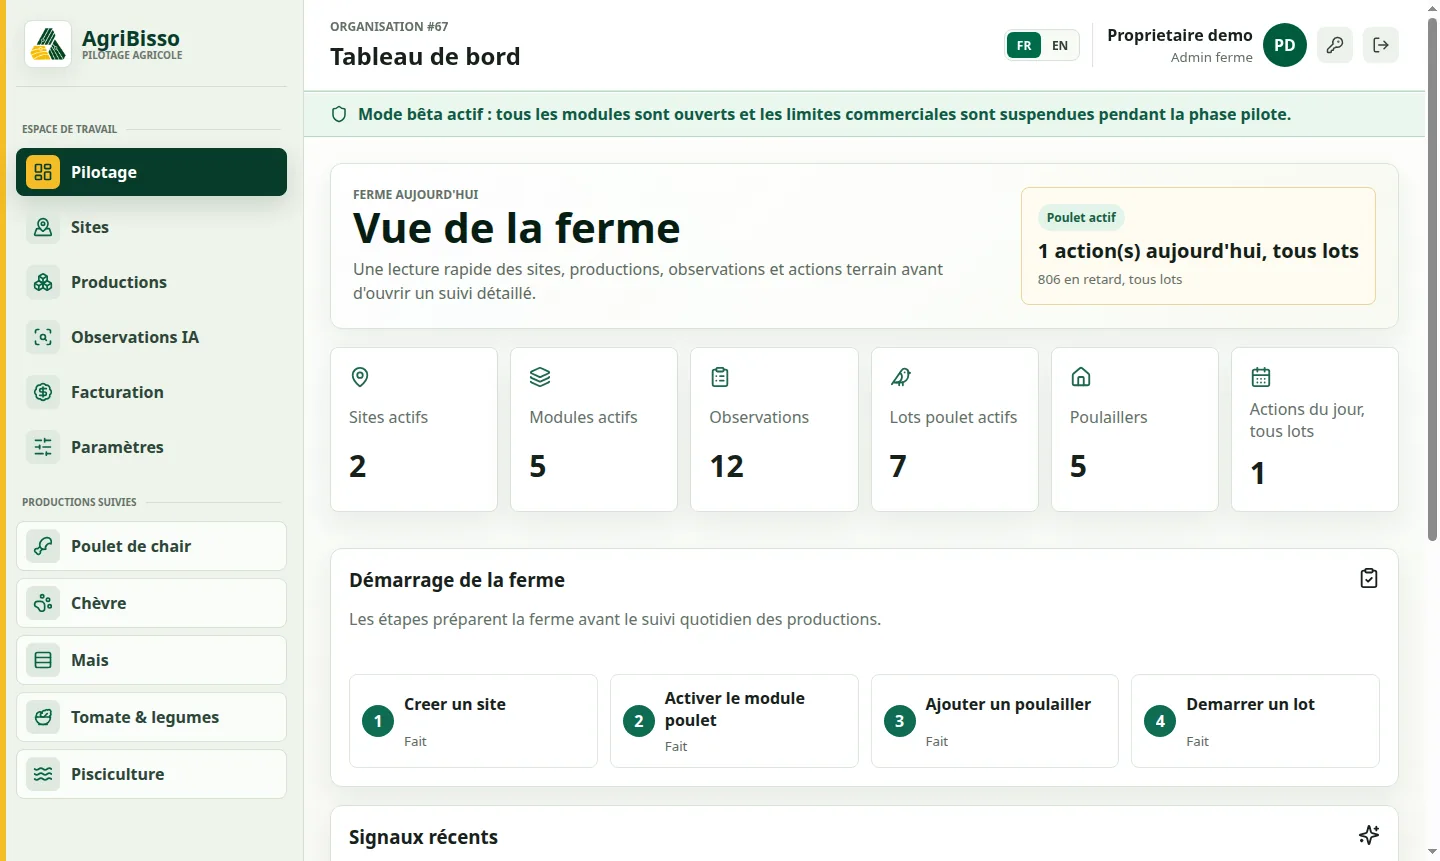Click the Observations clipboard icon
The image size is (1440, 861).
720,377
